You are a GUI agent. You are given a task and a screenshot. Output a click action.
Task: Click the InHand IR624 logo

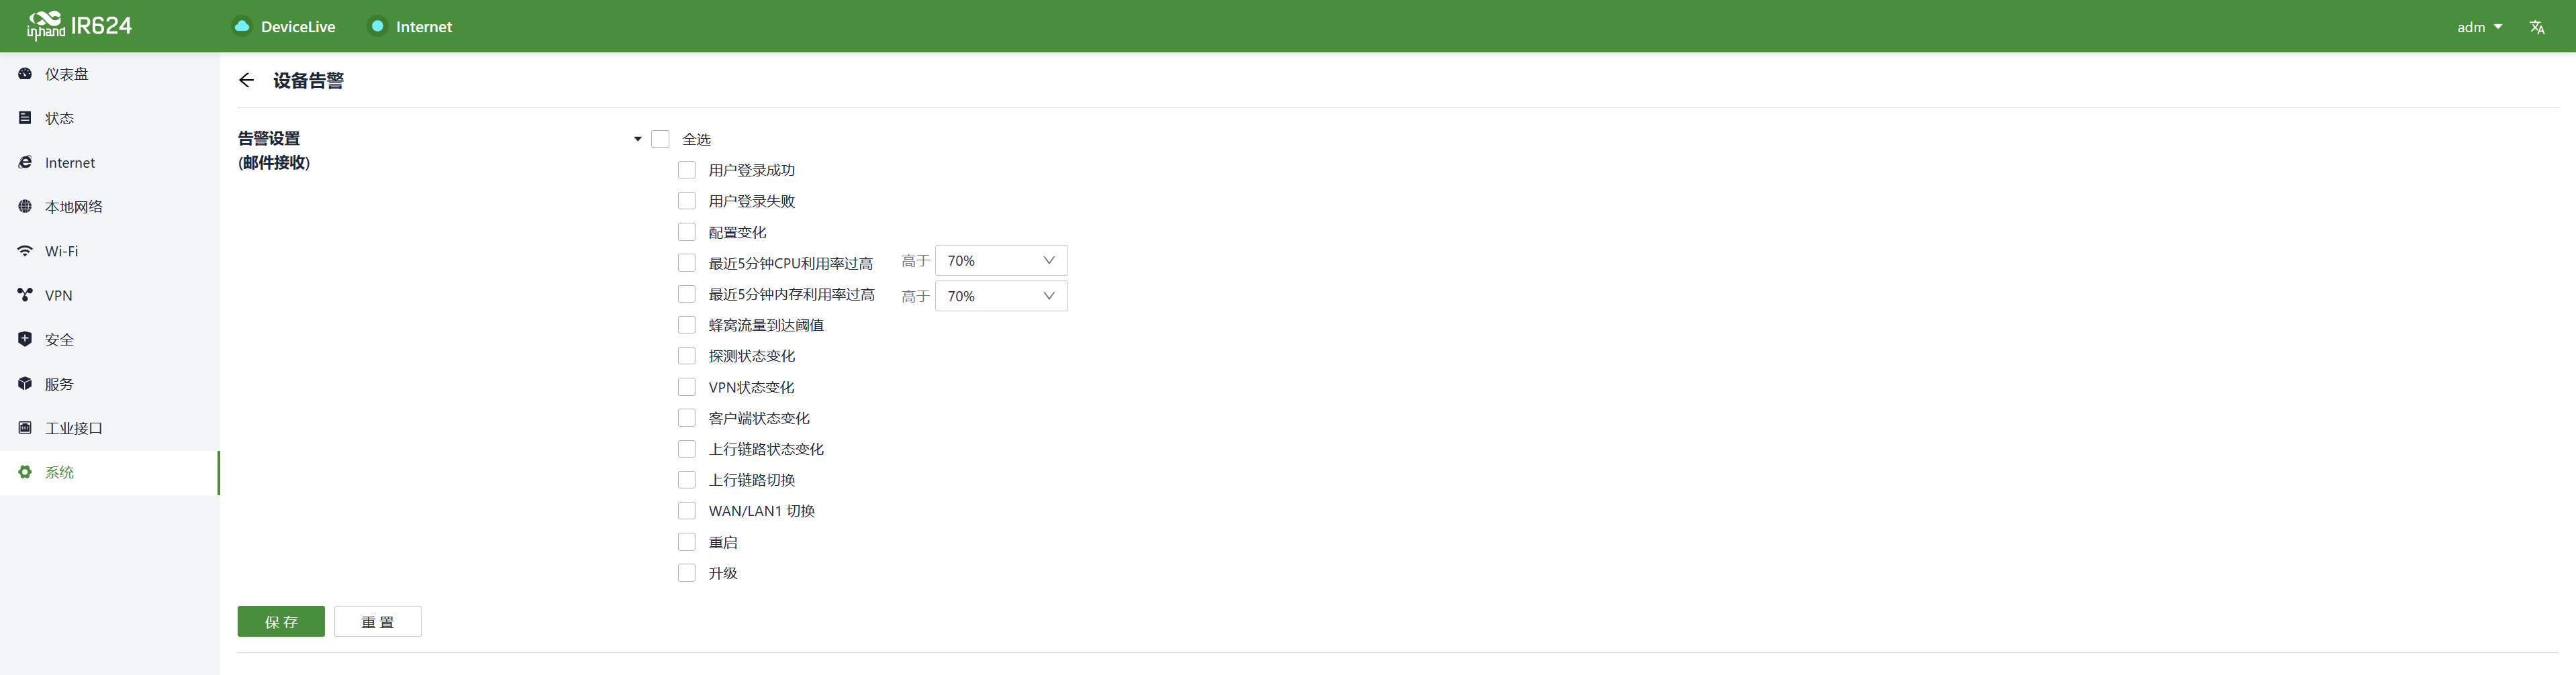(79, 26)
